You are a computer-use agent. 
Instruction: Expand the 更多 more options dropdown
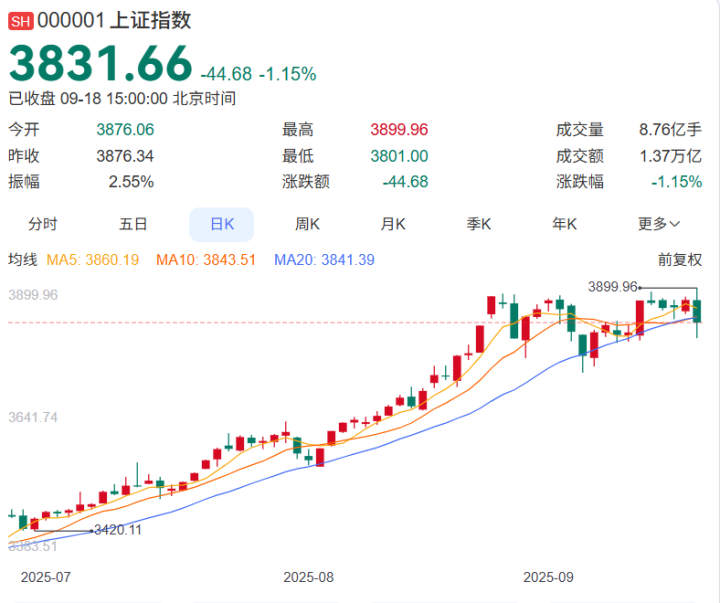[658, 224]
